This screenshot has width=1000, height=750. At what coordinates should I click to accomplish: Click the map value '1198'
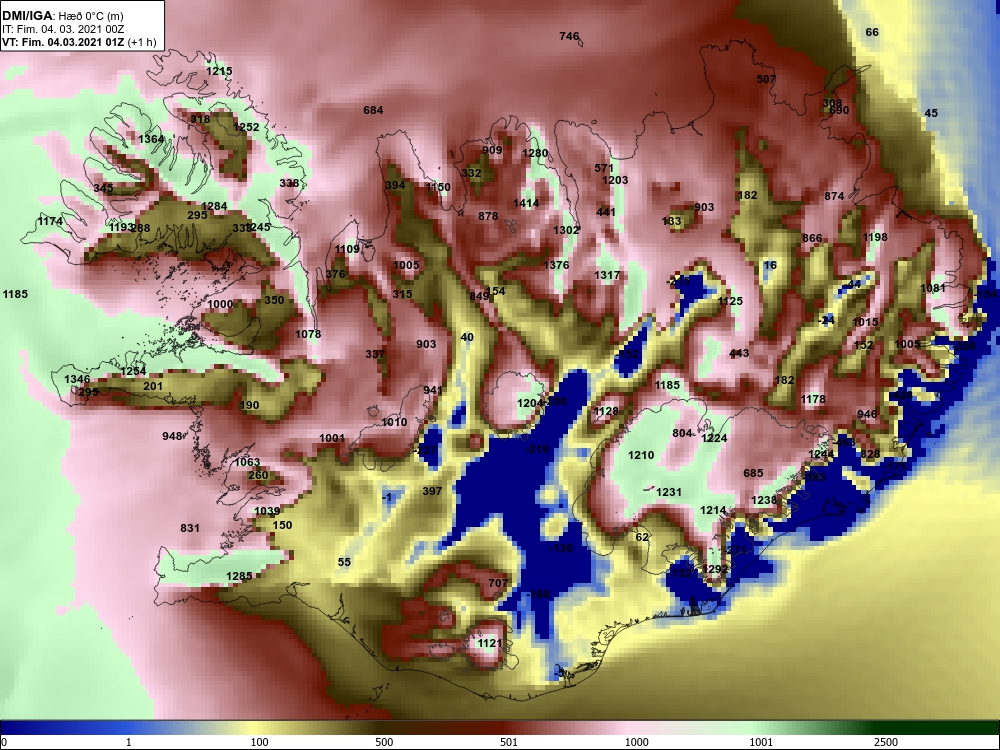pos(874,237)
